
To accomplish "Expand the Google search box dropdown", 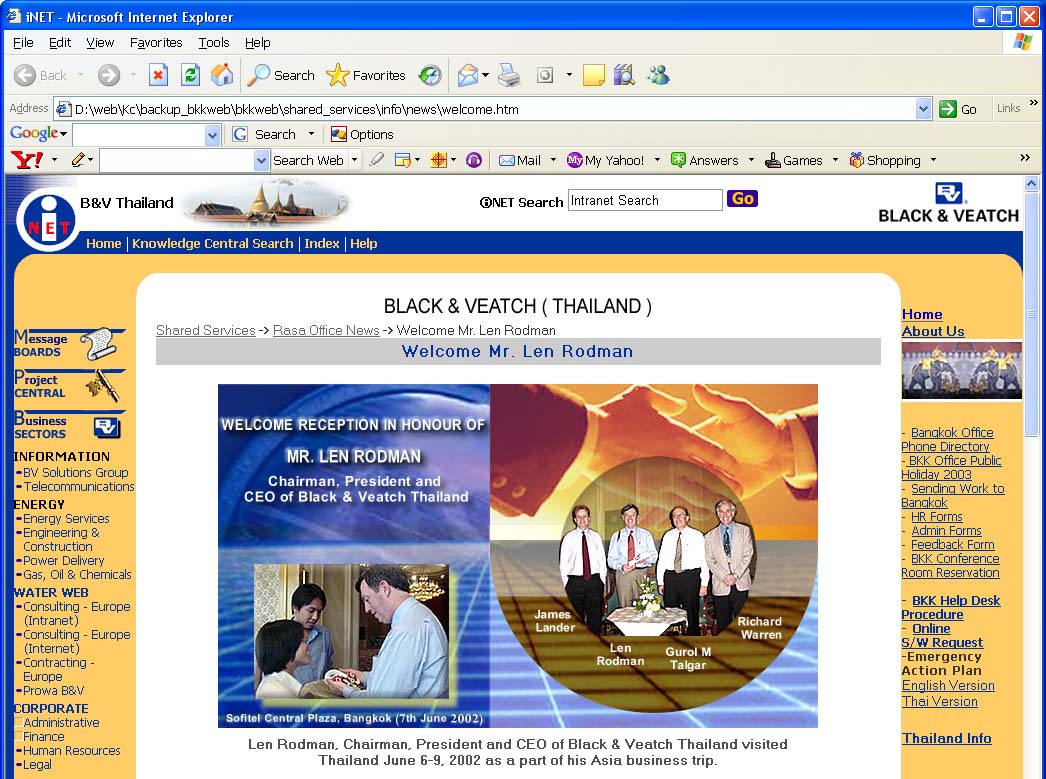I will click(x=212, y=135).
